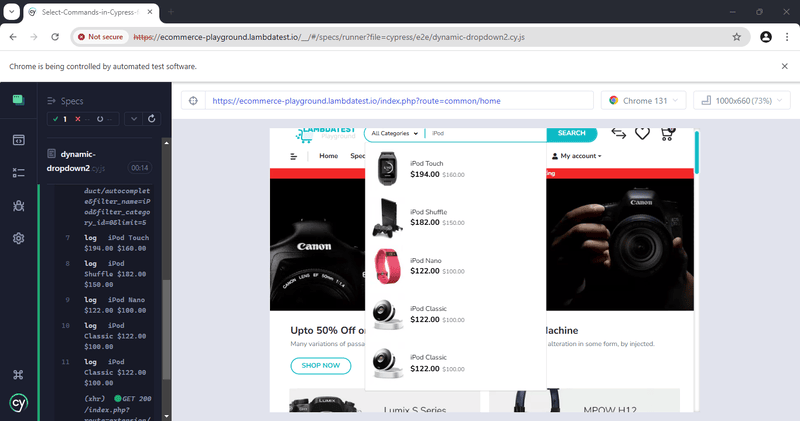Click the iPod search input field
800x421 pixels.
click(x=486, y=133)
